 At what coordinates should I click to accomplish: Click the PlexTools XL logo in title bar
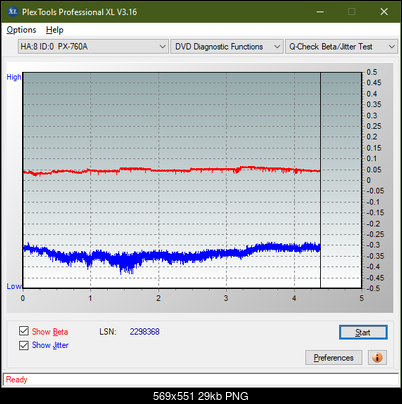pyautogui.click(x=12, y=12)
